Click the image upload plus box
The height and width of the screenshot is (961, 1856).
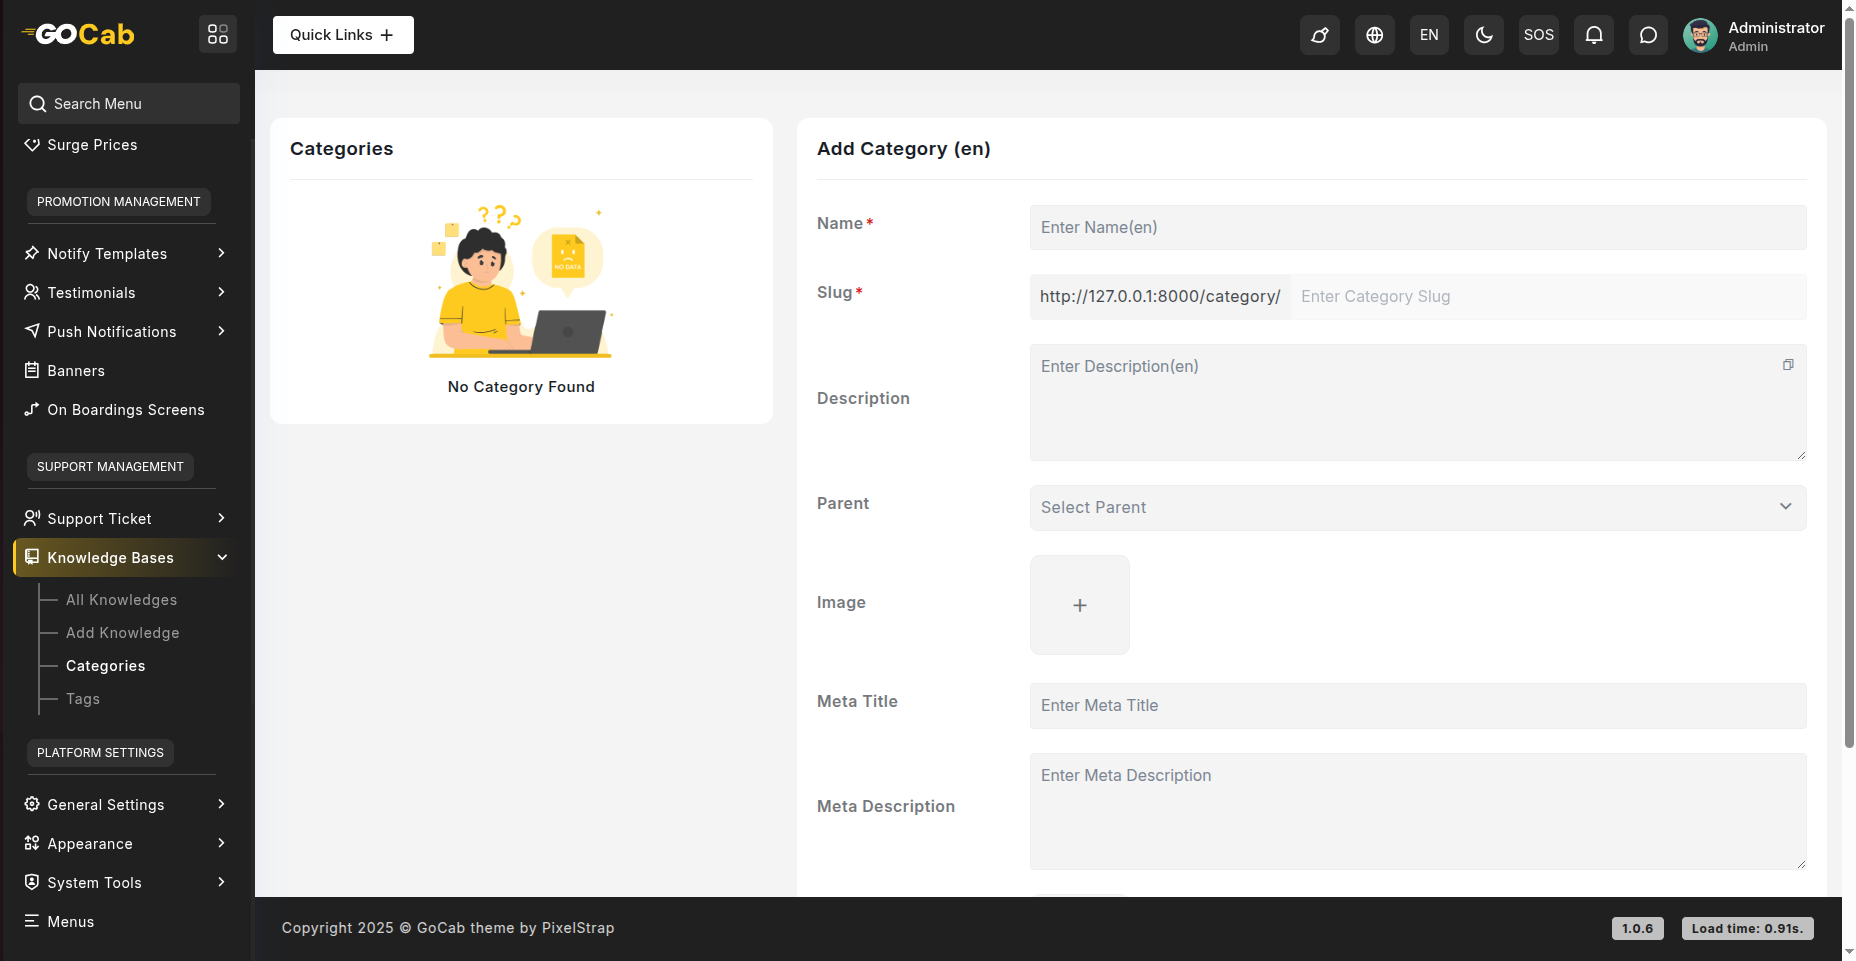click(x=1080, y=605)
